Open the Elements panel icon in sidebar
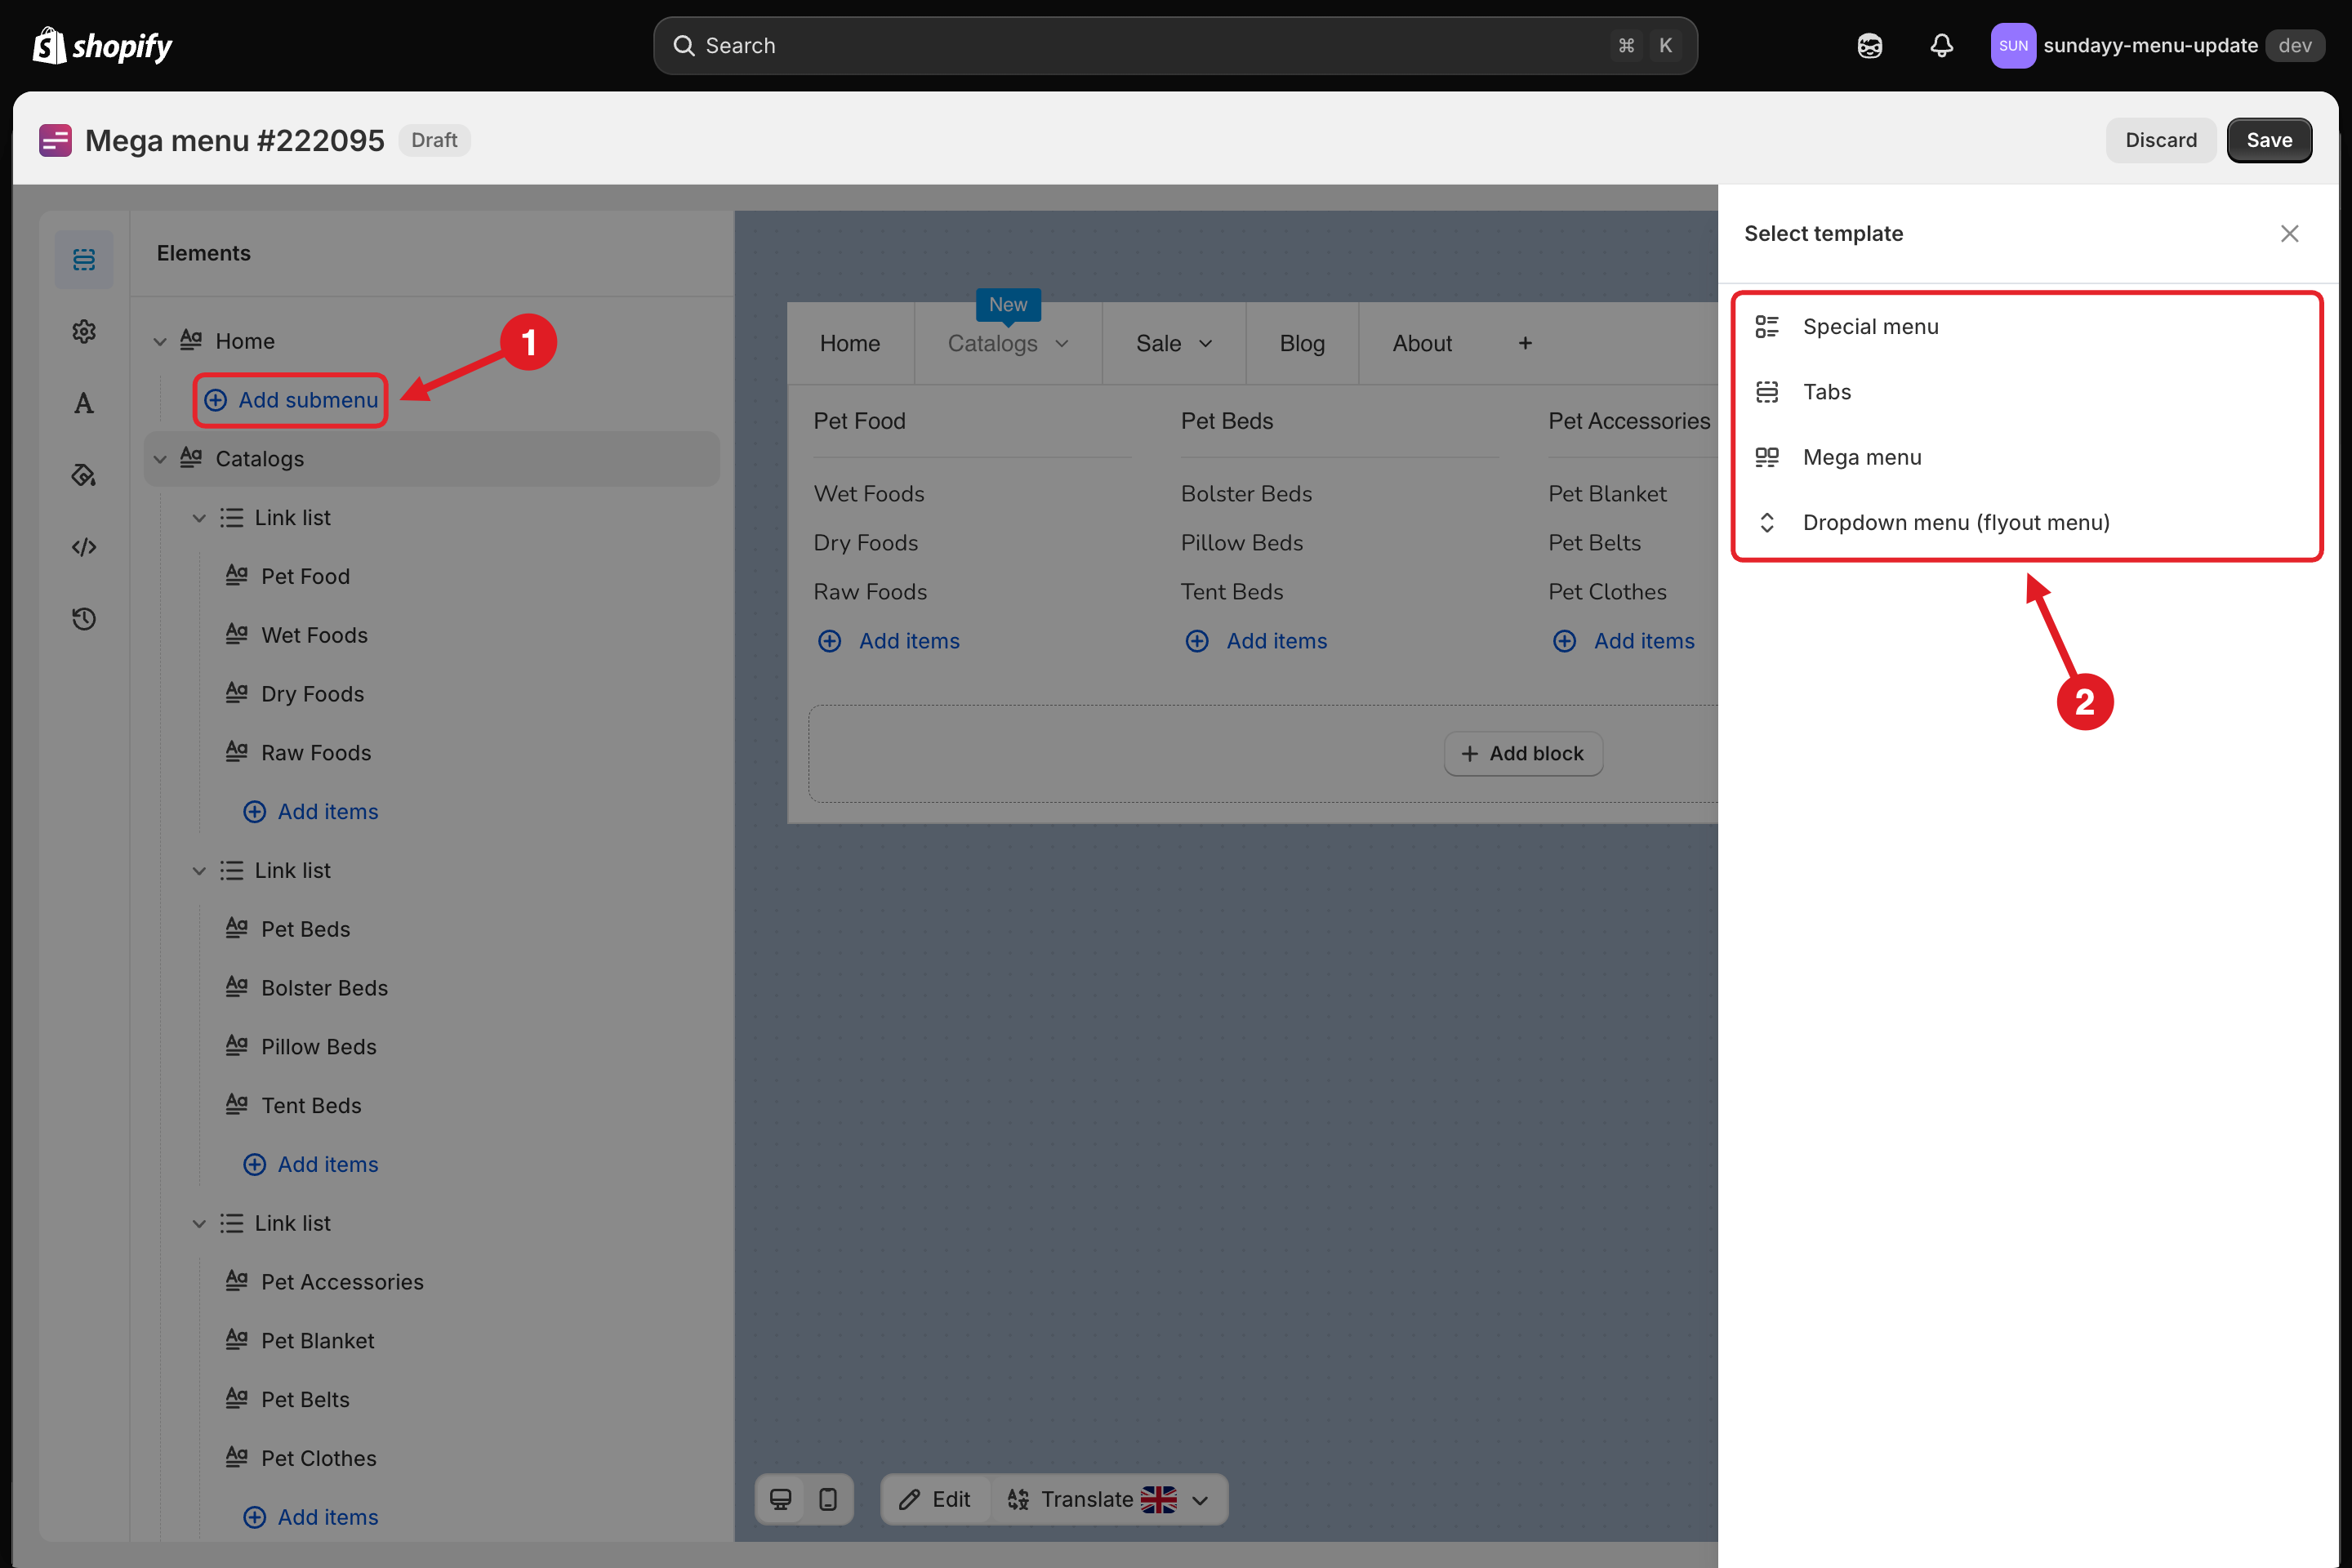2352x1568 pixels. click(x=84, y=259)
